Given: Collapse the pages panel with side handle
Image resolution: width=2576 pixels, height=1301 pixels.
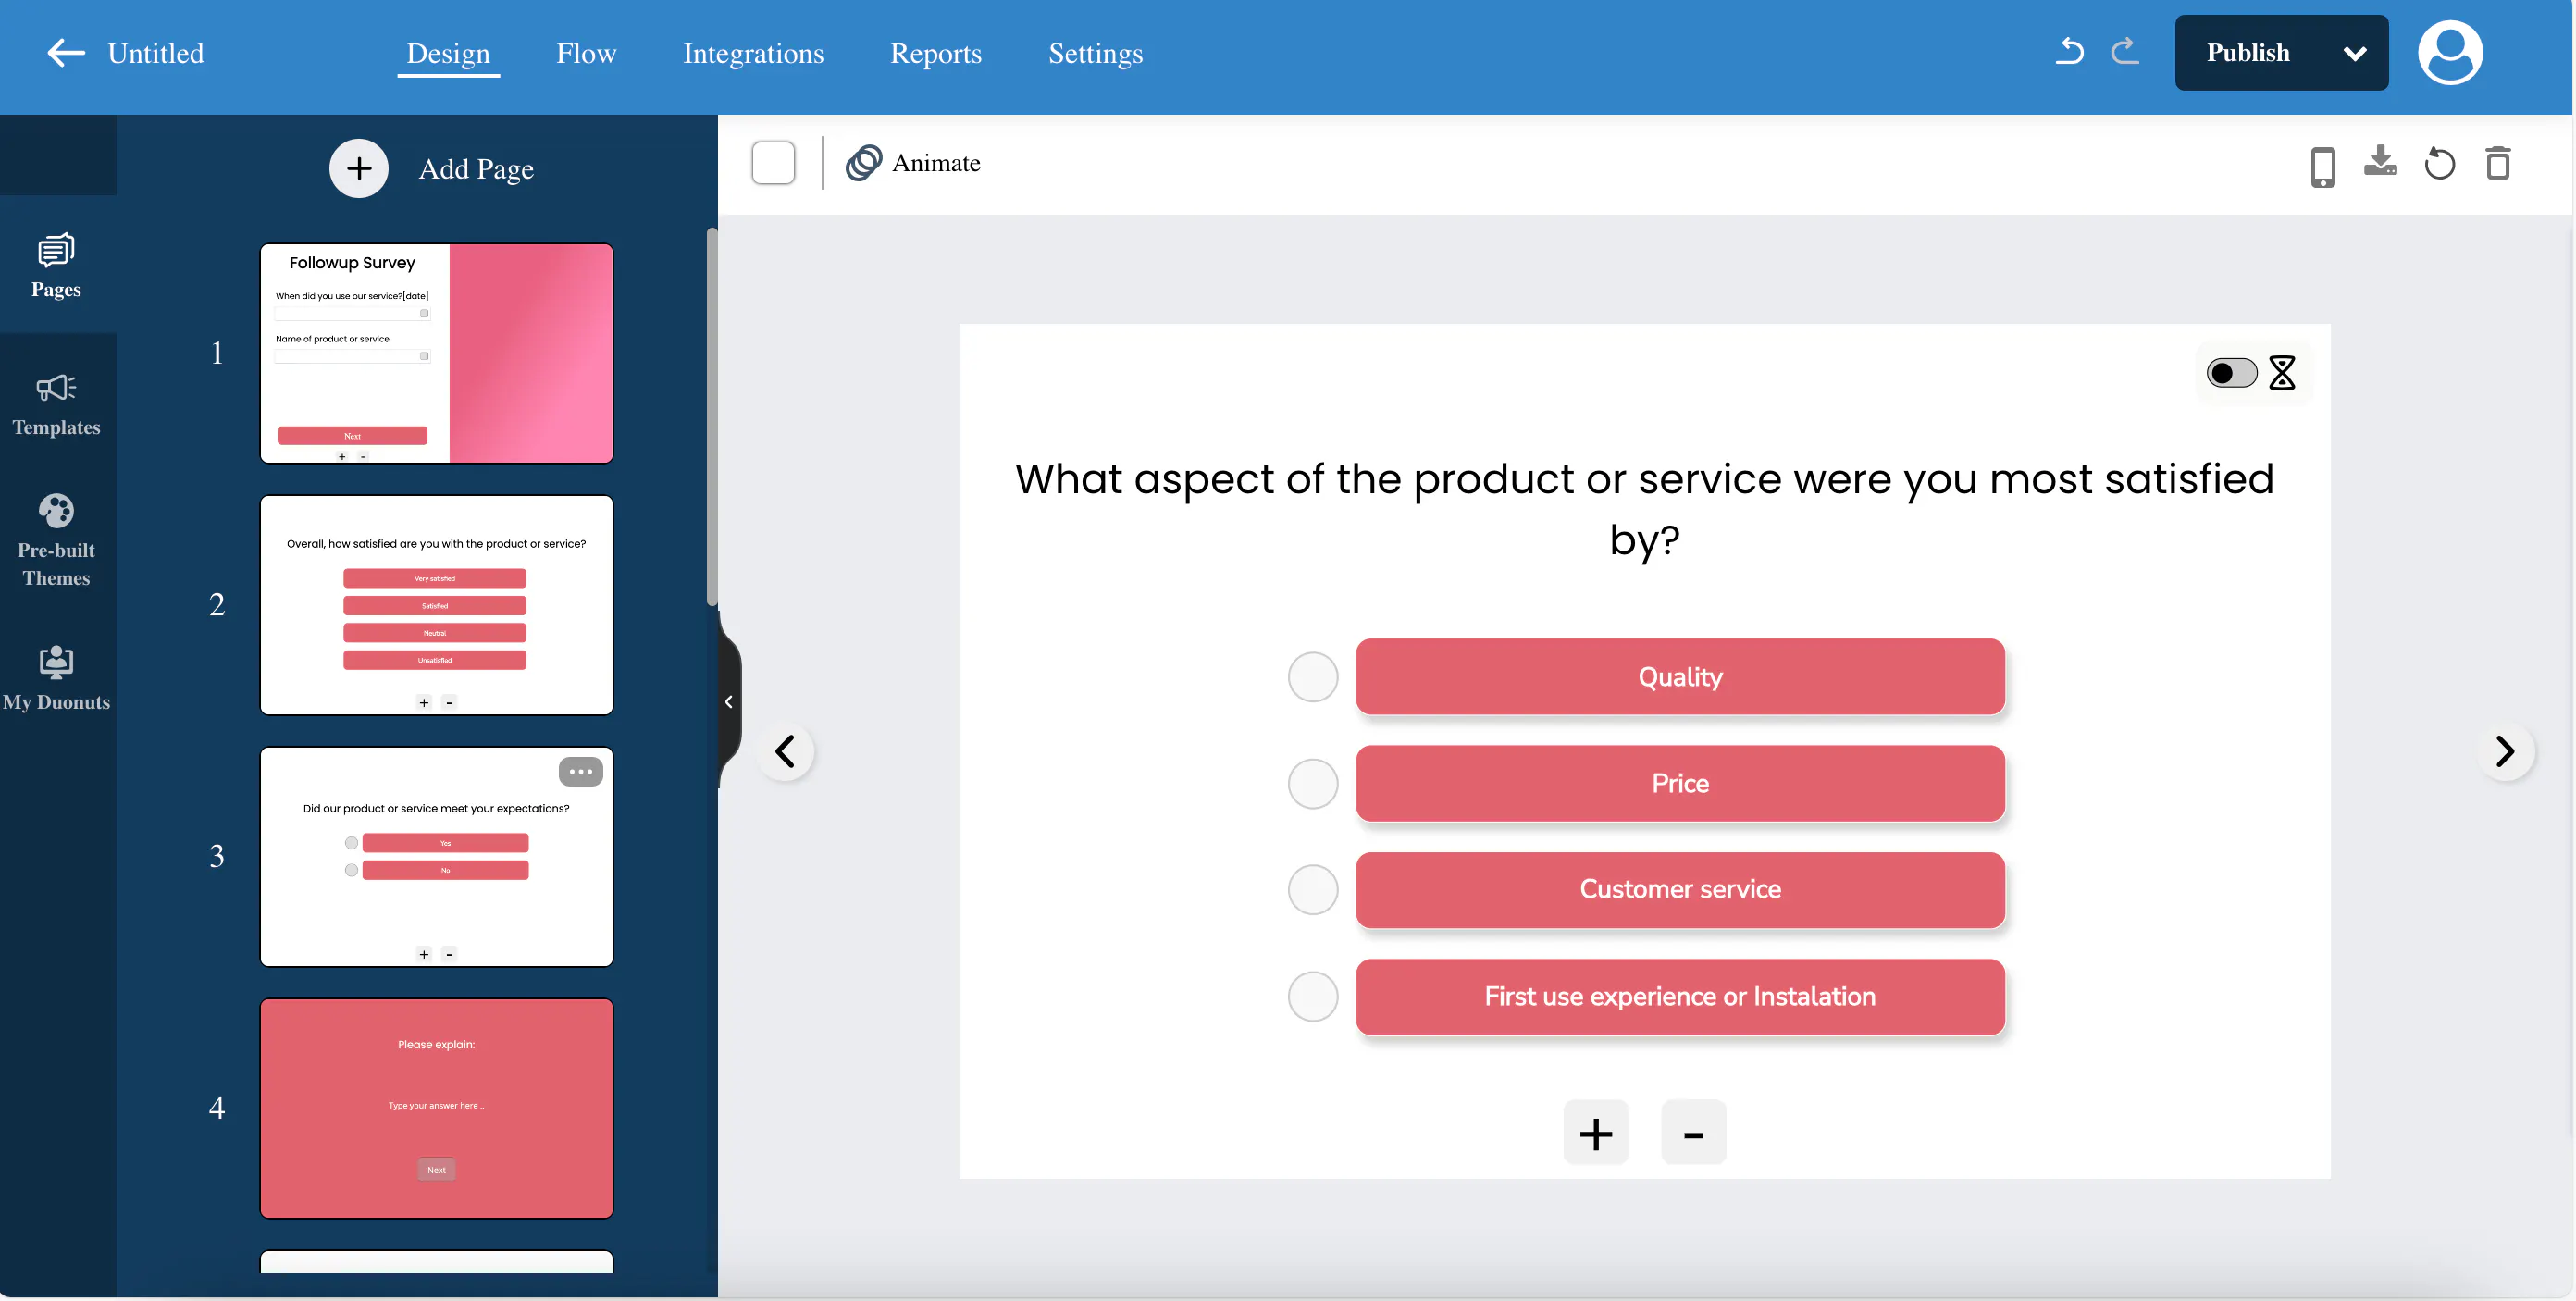Looking at the screenshot, I should 729,702.
